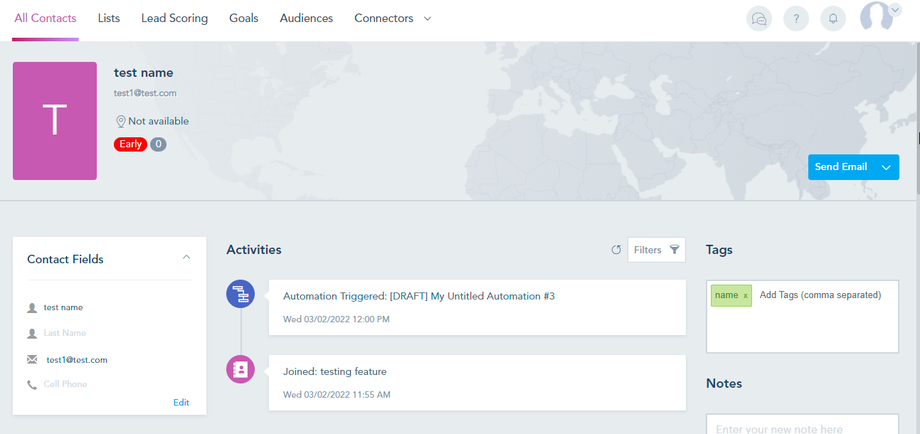
Task: Refresh the Activities list
Action: click(x=616, y=250)
